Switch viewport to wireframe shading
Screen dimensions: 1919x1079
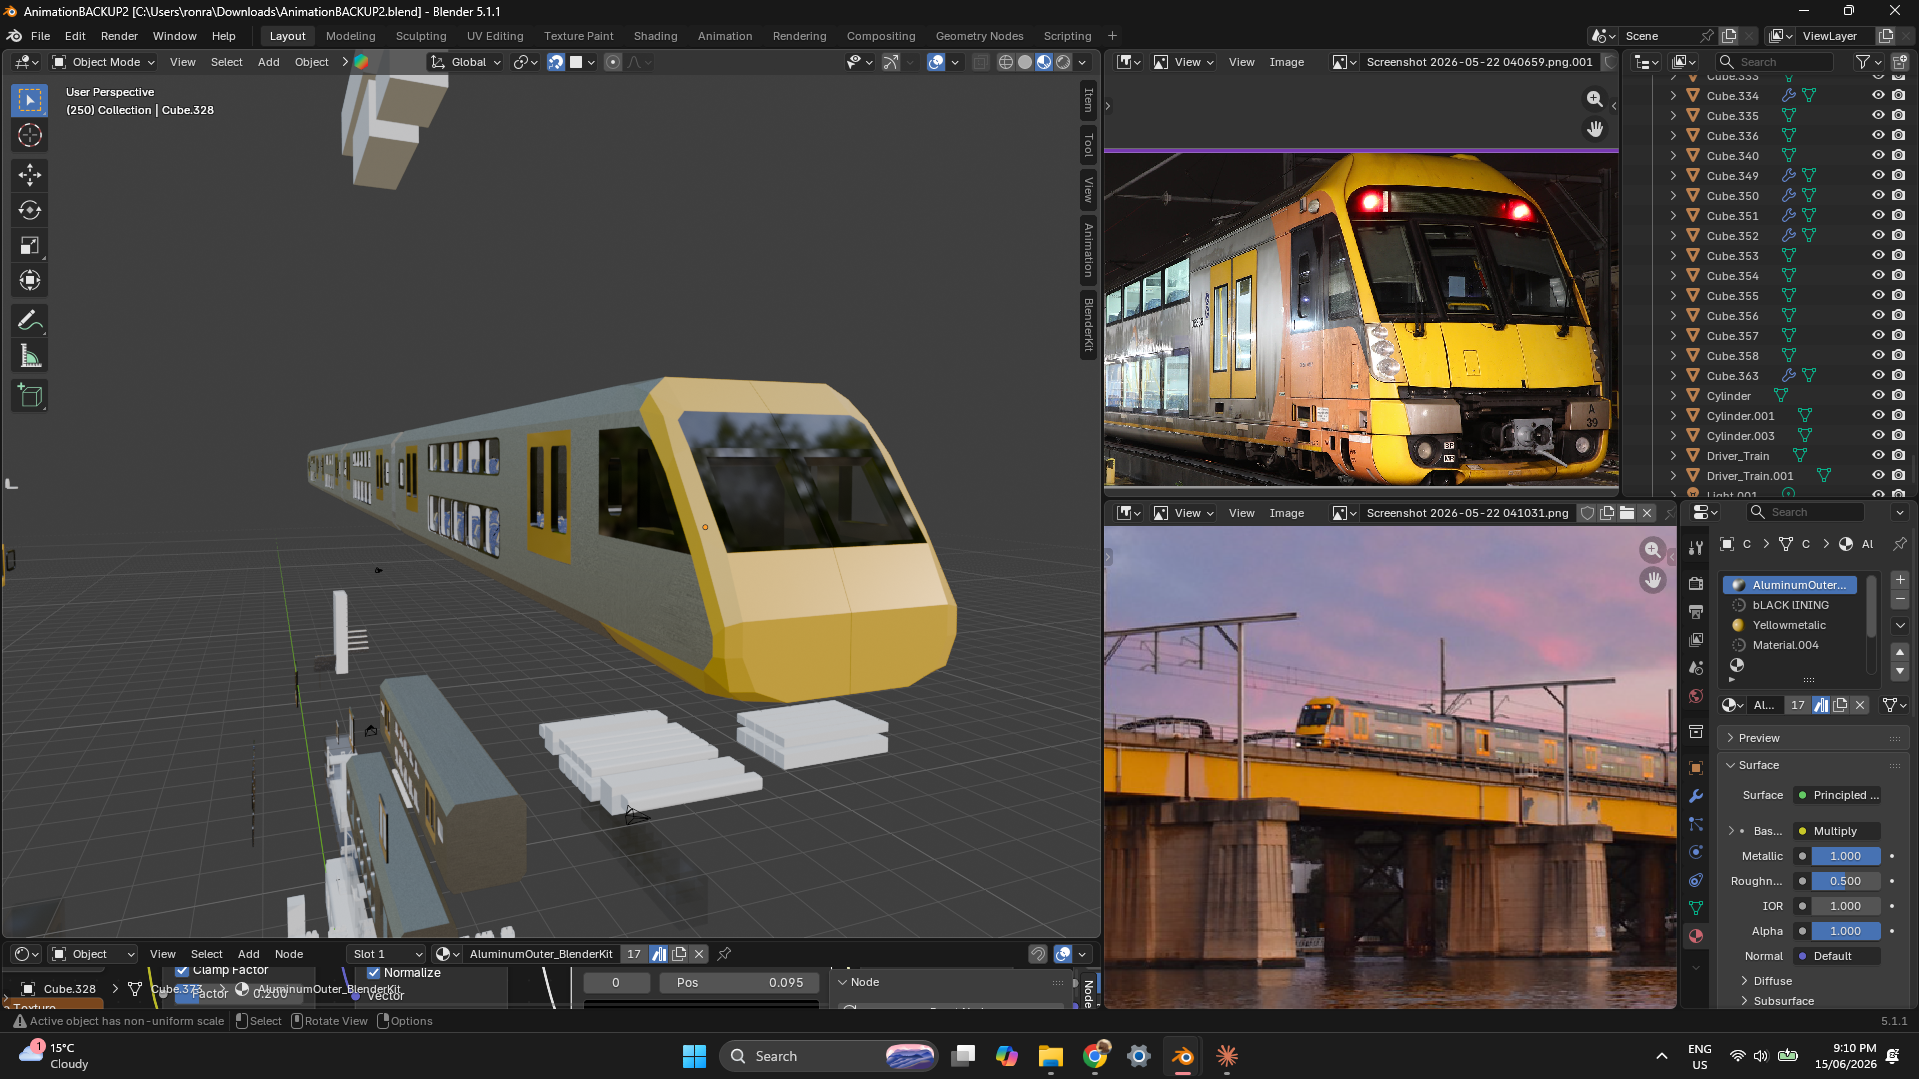tap(1006, 62)
